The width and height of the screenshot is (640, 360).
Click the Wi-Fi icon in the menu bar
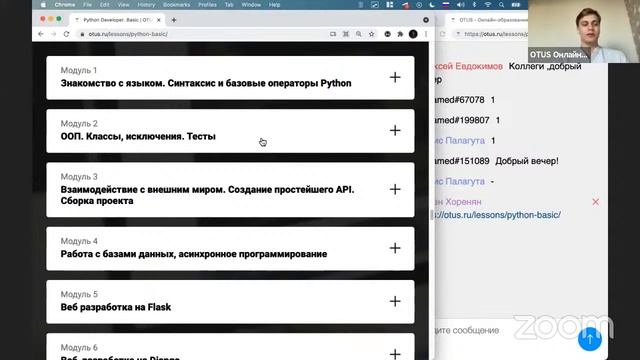[x=488, y=5]
